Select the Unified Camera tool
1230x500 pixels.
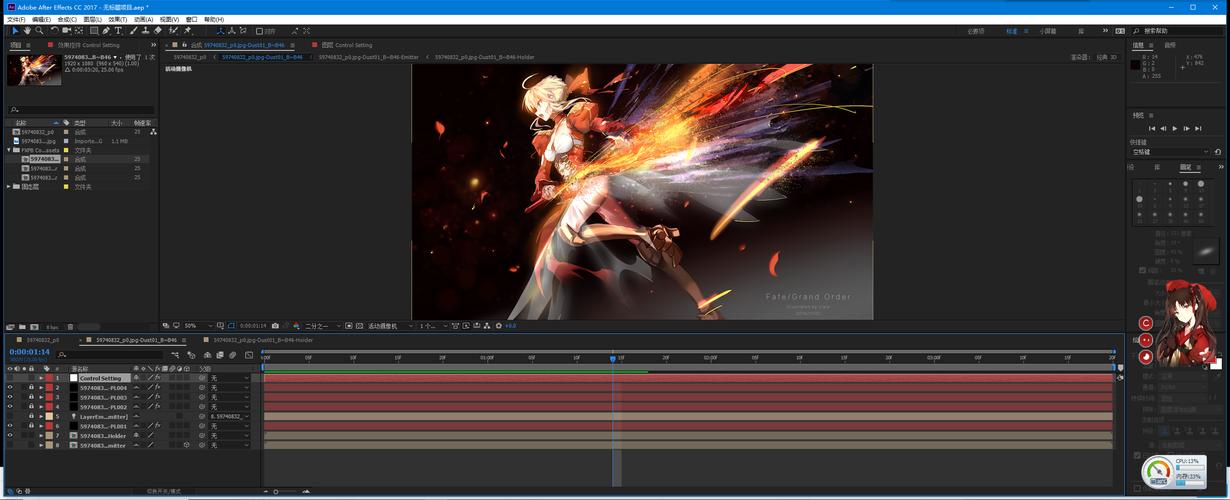click(x=67, y=31)
